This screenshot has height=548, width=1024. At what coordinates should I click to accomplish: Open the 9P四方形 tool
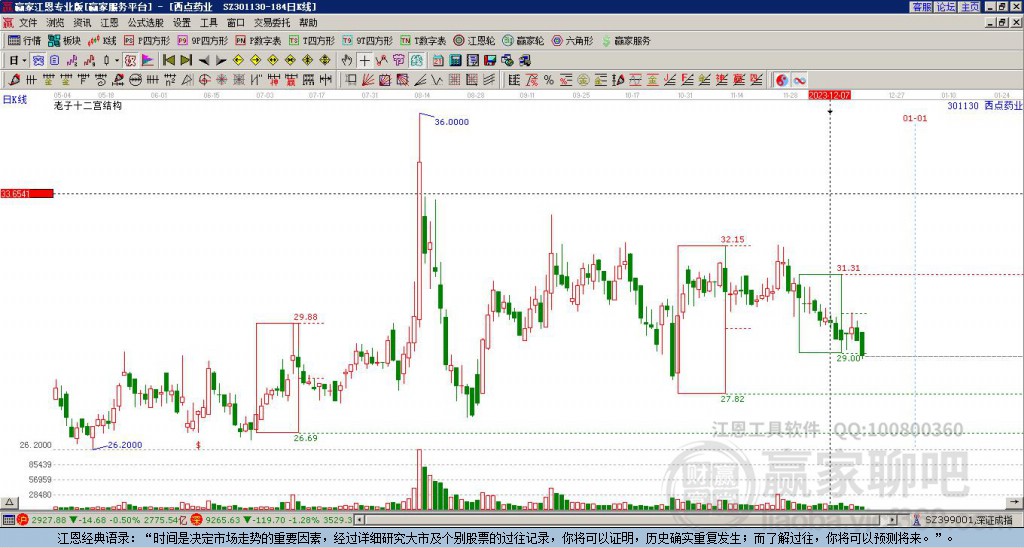click(202, 40)
